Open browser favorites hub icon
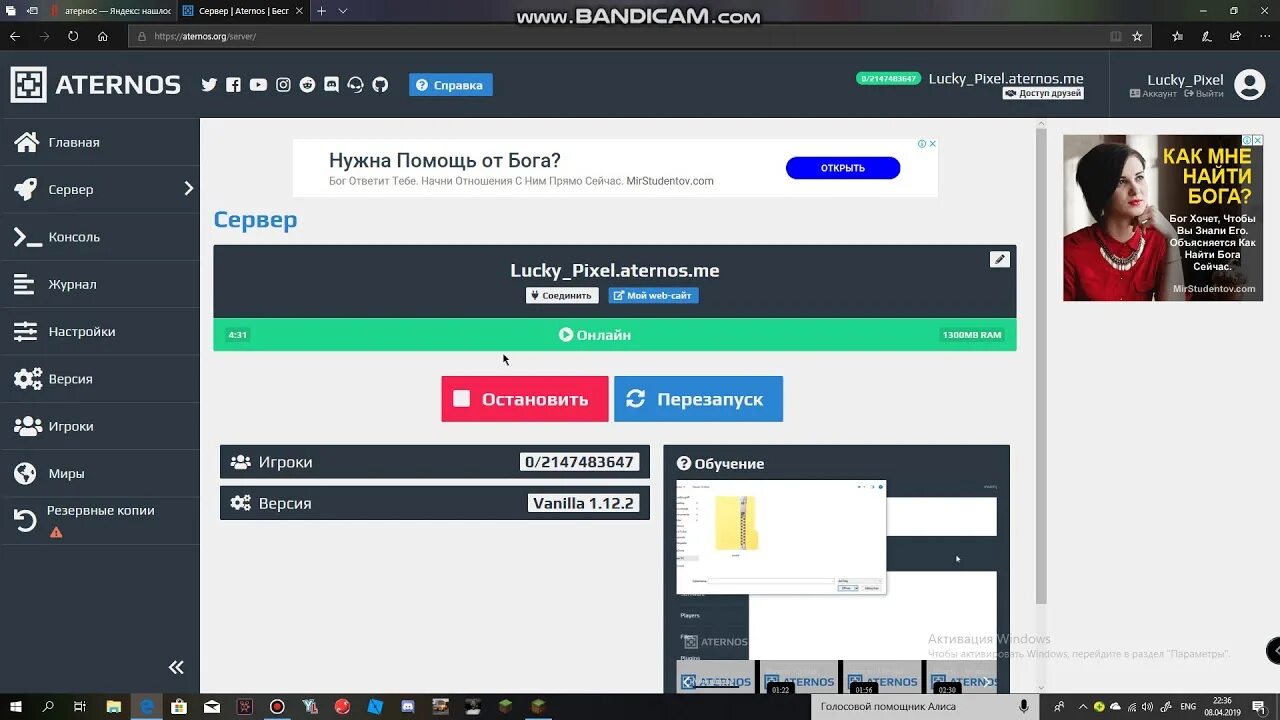 (x=1177, y=36)
